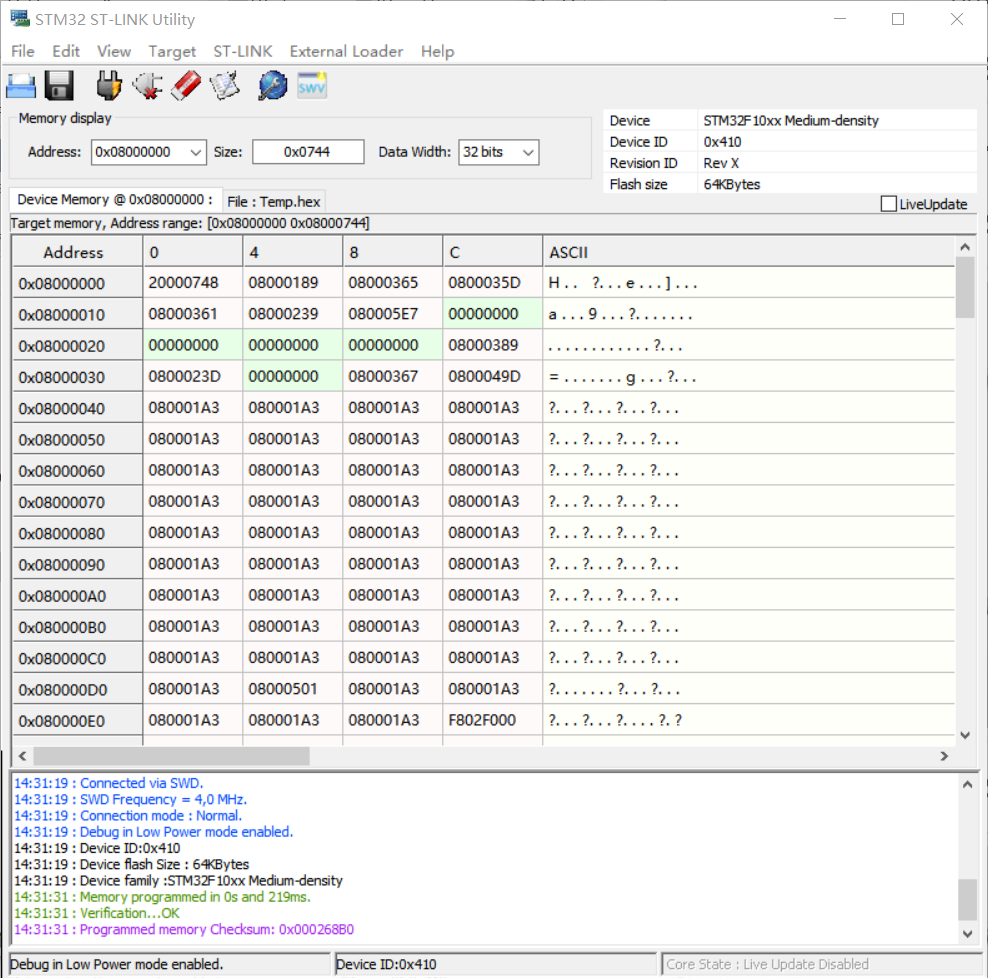Click the Size input field 0x0744
Image resolution: width=988 pixels, height=978 pixels.
pos(308,152)
